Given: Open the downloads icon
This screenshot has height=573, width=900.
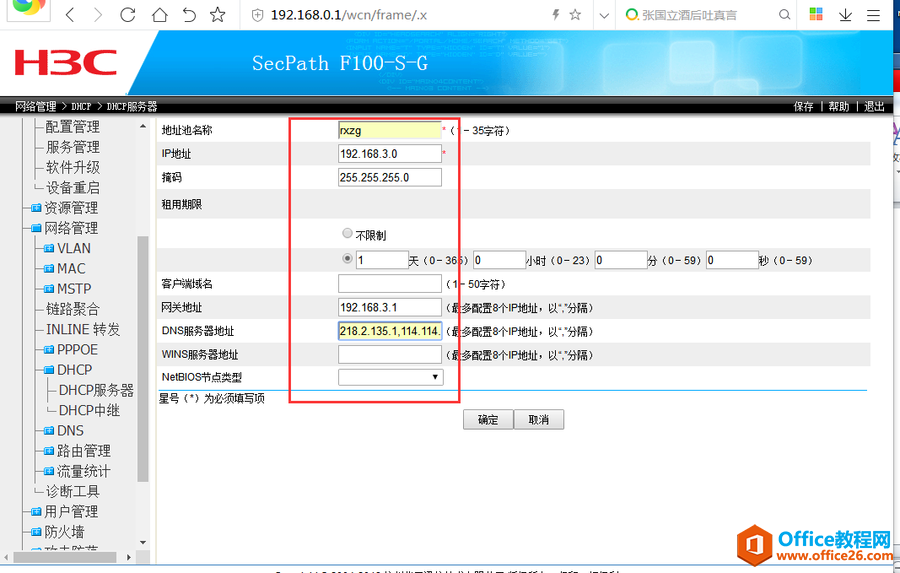Looking at the screenshot, I should [845, 15].
